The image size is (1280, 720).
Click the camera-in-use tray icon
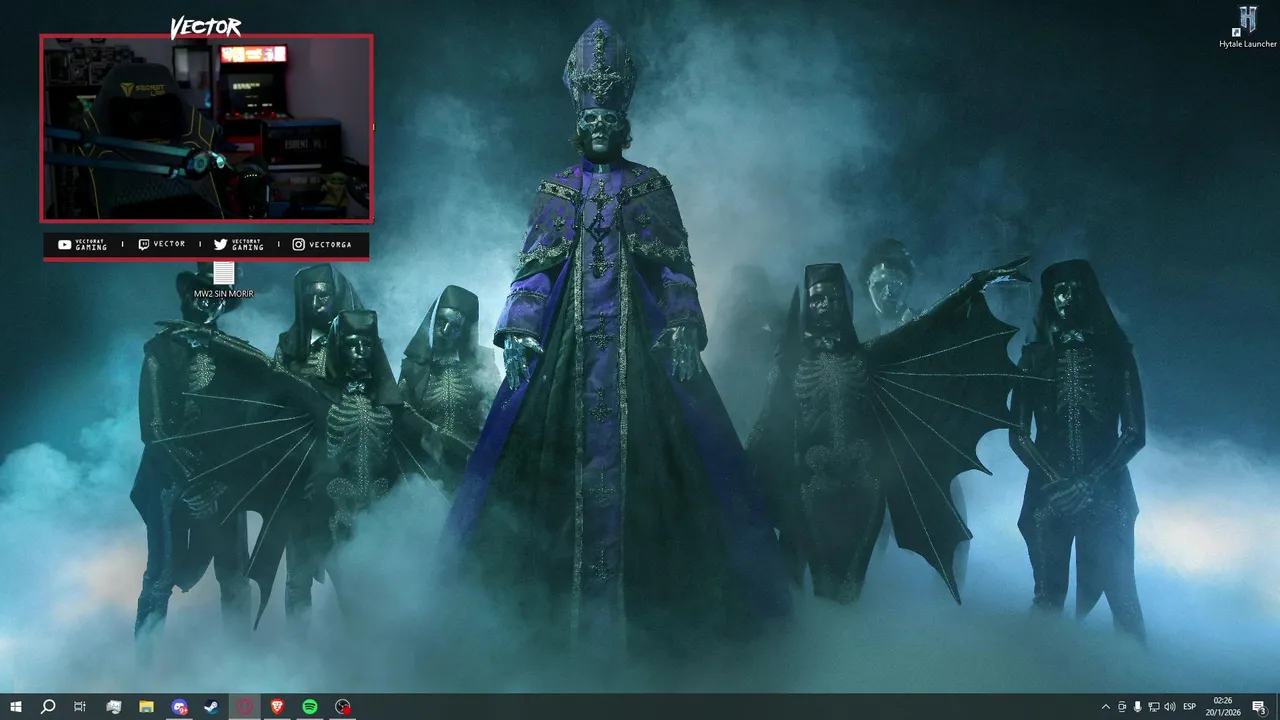[x=1121, y=707]
